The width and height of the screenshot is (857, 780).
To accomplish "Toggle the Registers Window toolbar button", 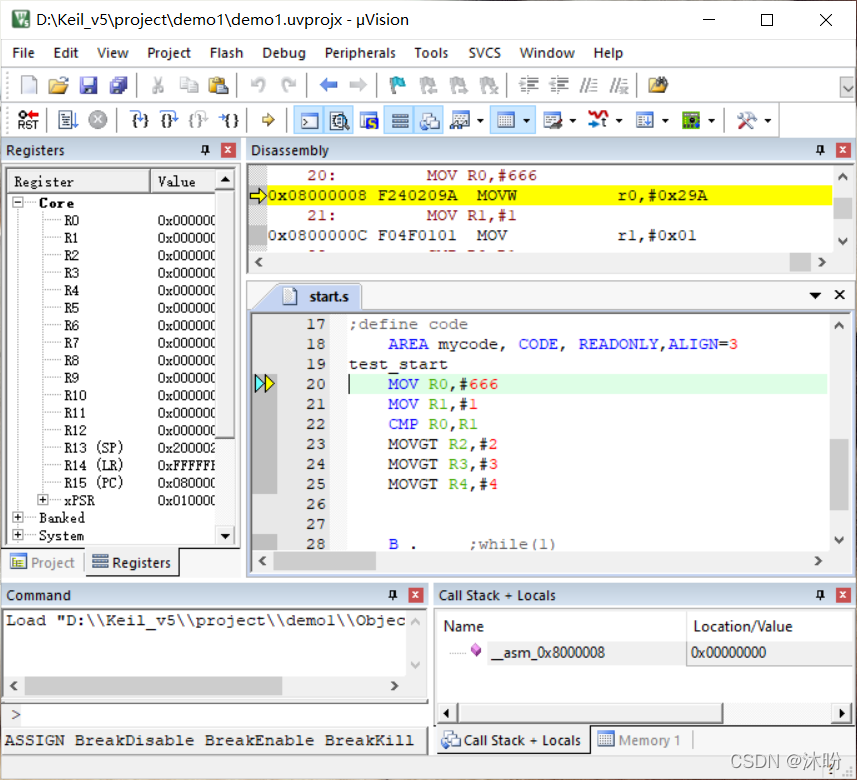I will 400,120.
